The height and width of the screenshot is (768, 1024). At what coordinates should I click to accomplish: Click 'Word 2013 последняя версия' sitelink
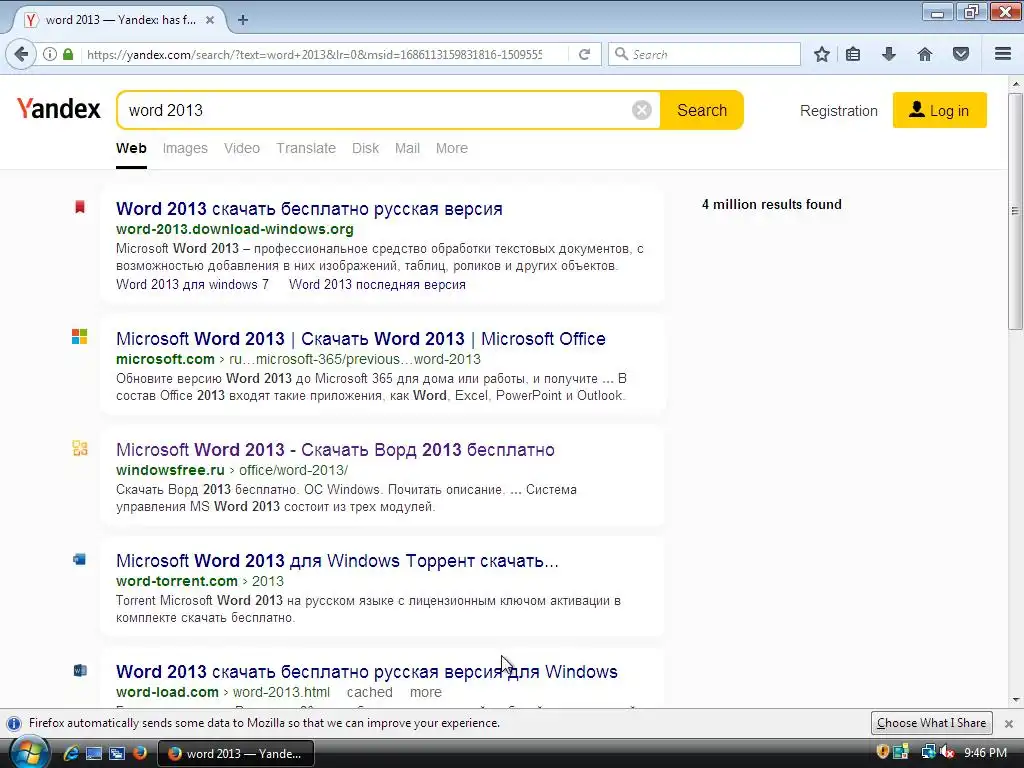pyautogui.click(x=377, y=285)
